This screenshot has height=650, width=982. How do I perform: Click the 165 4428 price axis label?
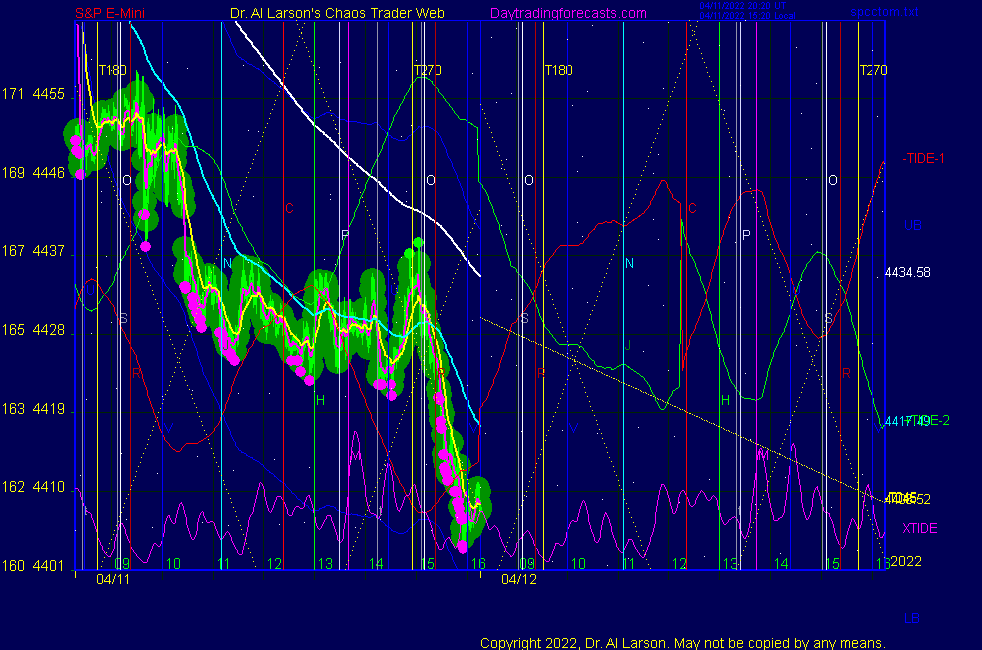[34, 330]
